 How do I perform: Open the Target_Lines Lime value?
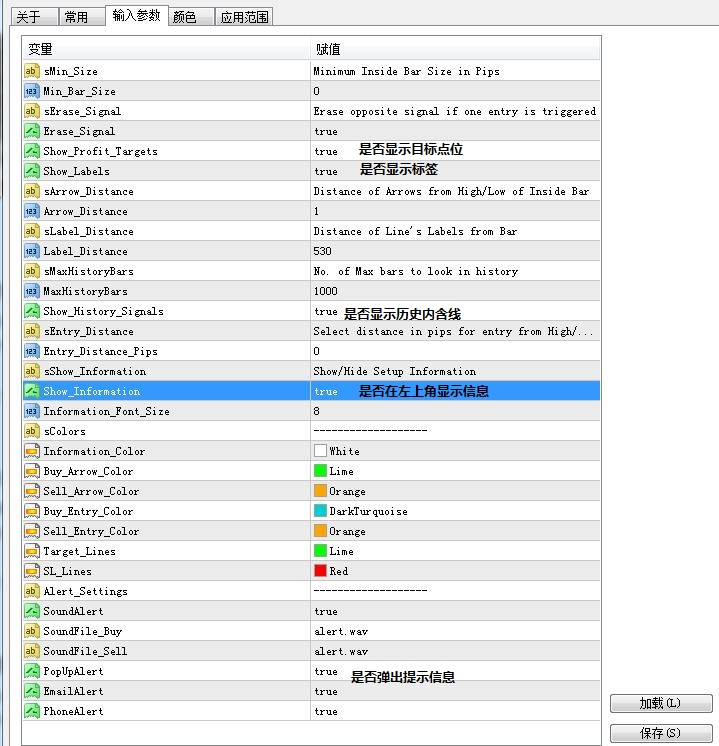tap(341, 551)
